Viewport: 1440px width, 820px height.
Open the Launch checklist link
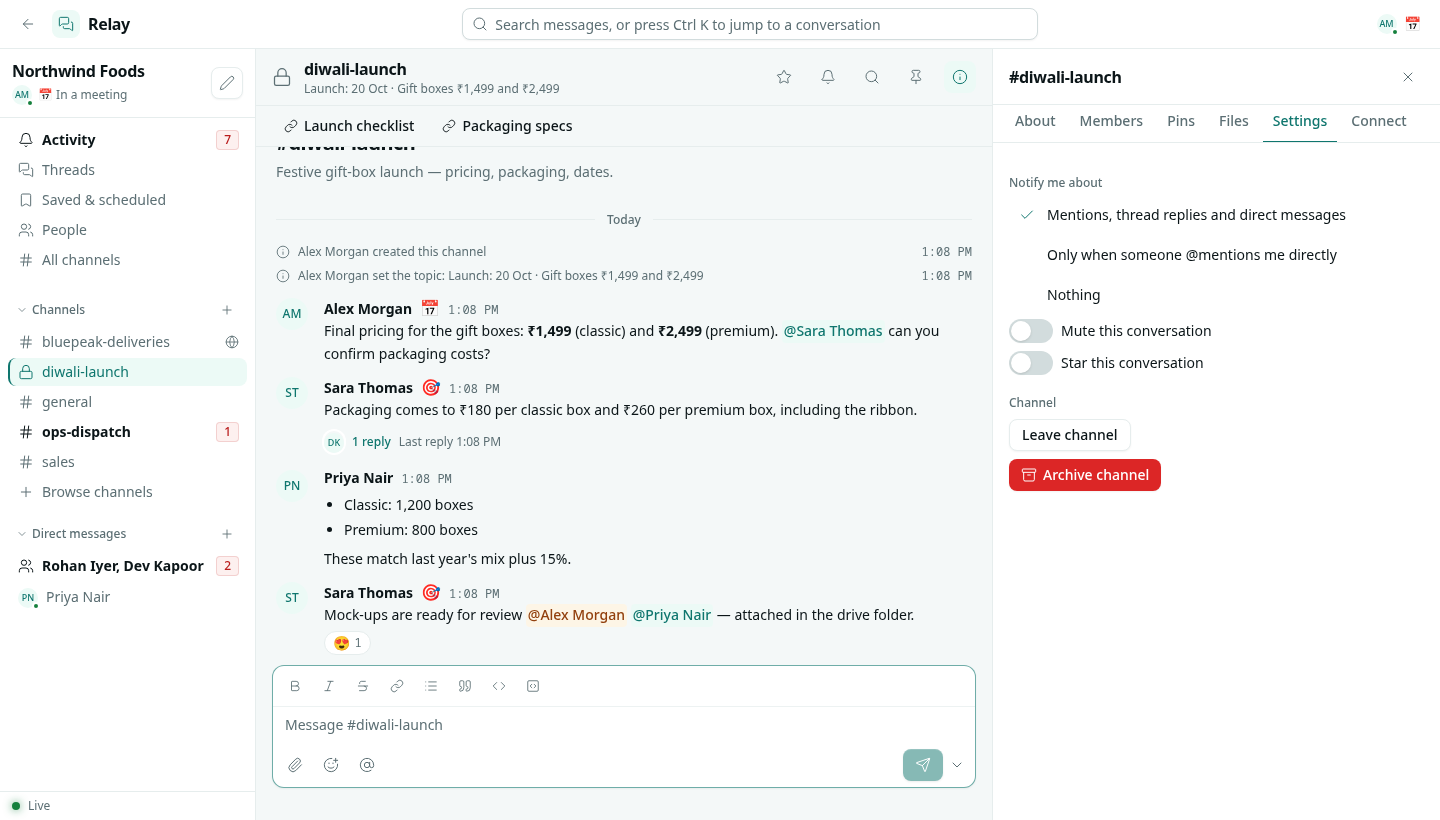349,126
